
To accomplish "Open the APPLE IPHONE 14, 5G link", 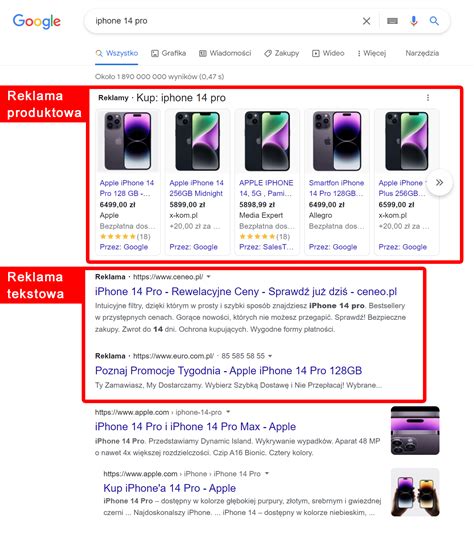I will pyautogui.click(x=266, y=188).
